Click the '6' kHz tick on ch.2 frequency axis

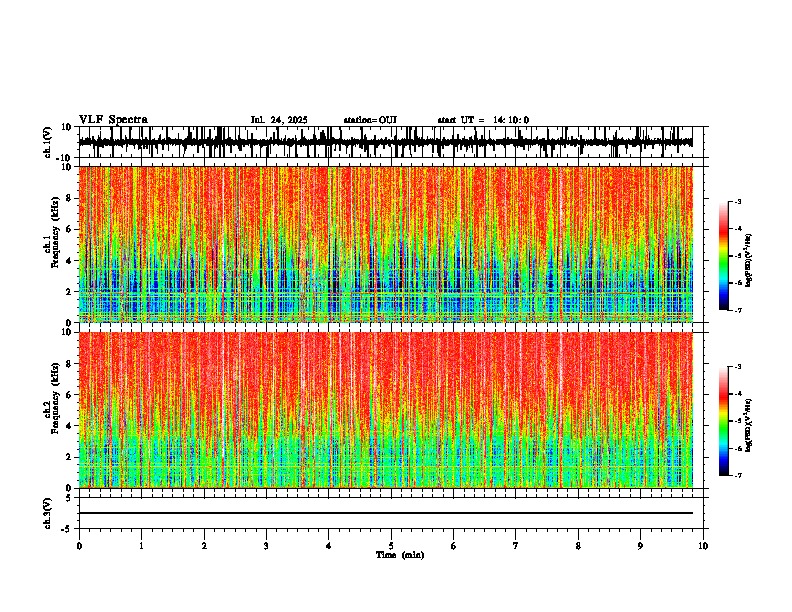[x=70, y=394]
